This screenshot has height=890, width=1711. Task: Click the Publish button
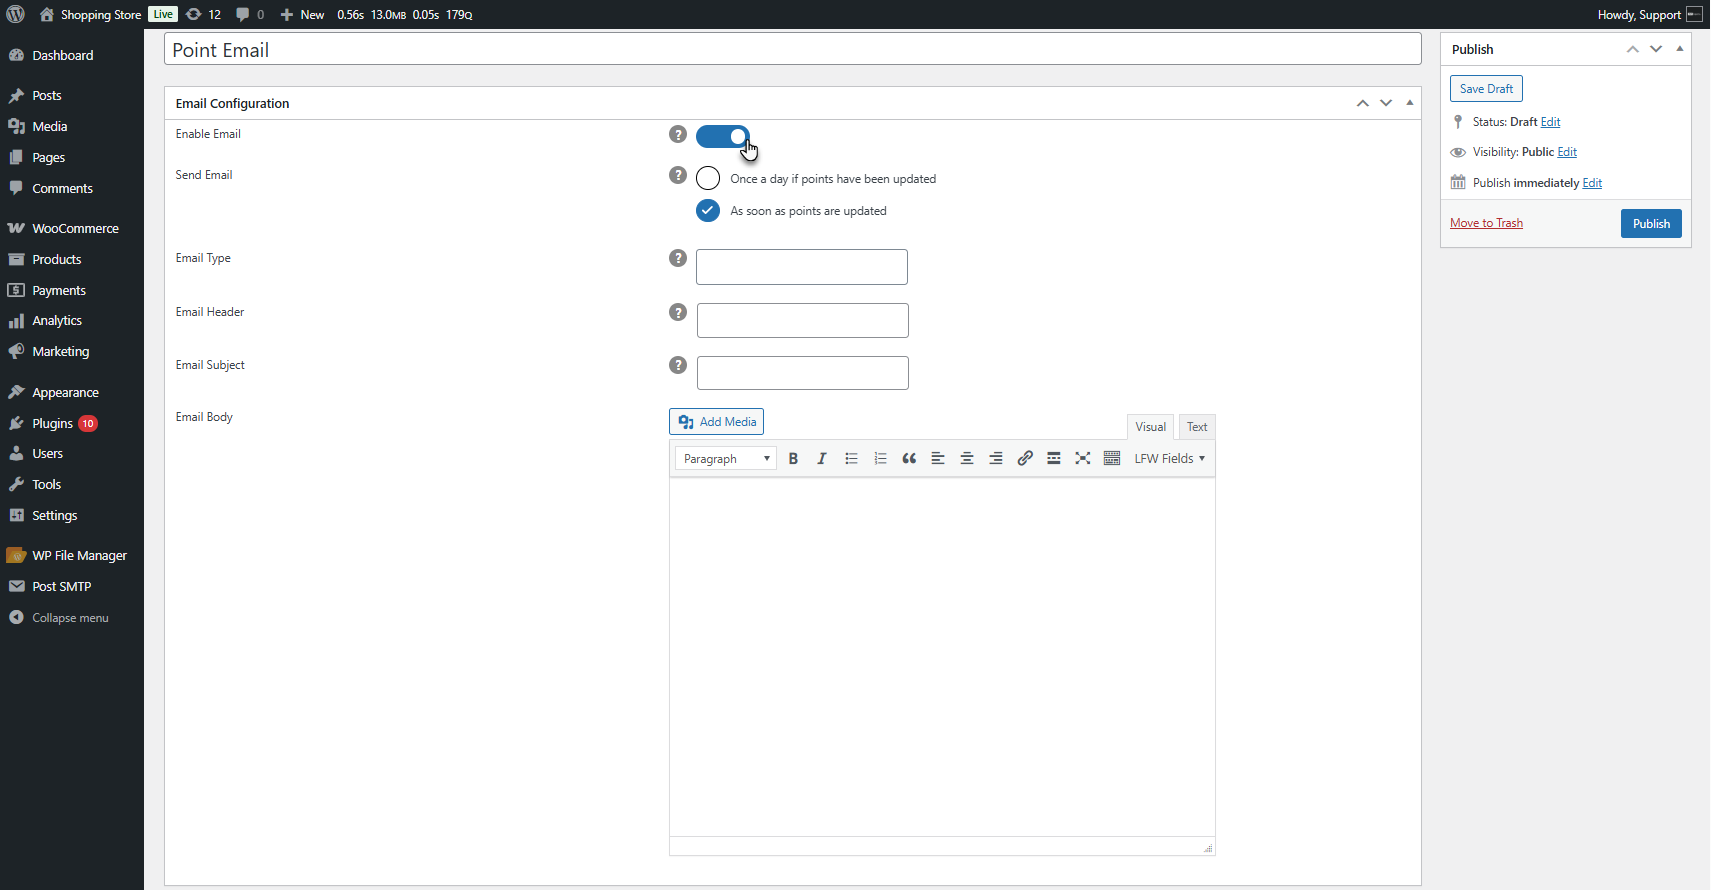click(x=1651, y=224)
